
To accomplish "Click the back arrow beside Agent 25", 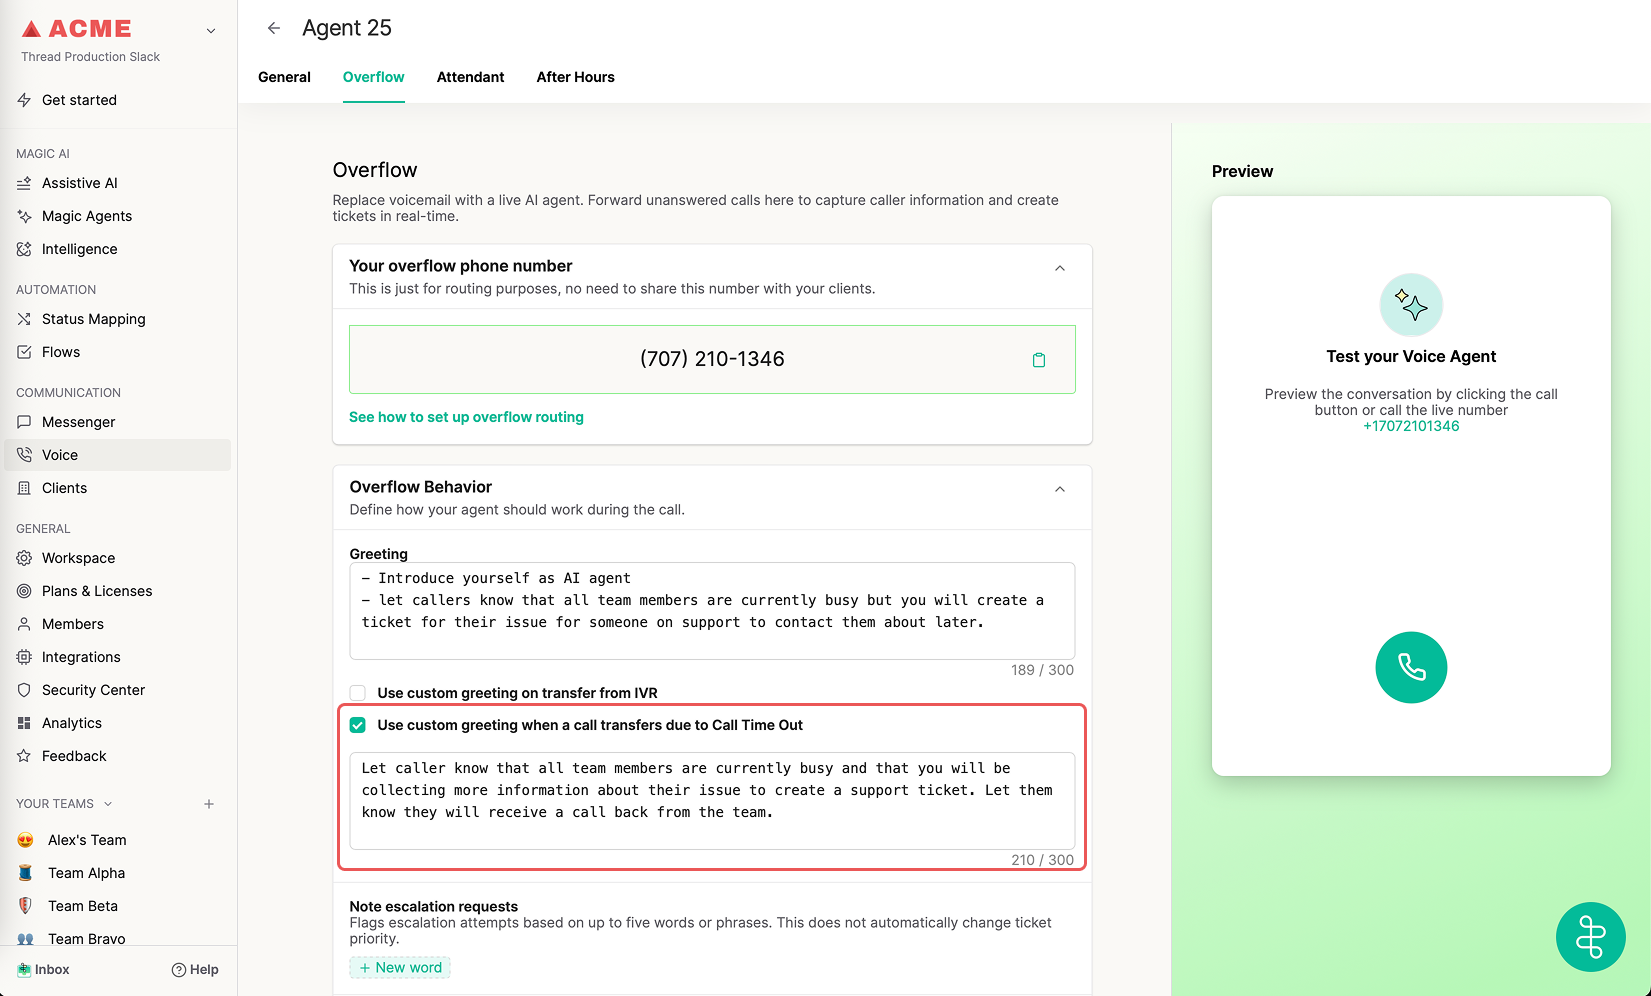I will 273,28.
